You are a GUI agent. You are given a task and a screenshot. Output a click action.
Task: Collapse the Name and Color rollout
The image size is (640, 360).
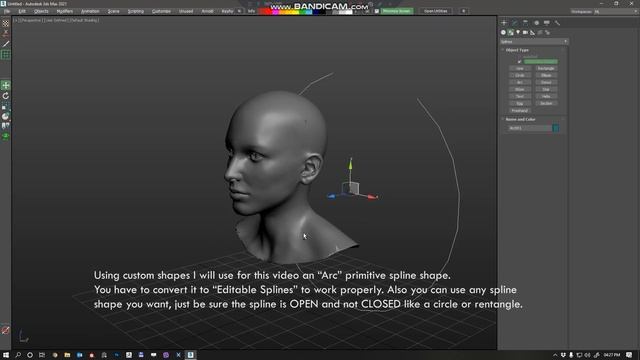point(520,120)
